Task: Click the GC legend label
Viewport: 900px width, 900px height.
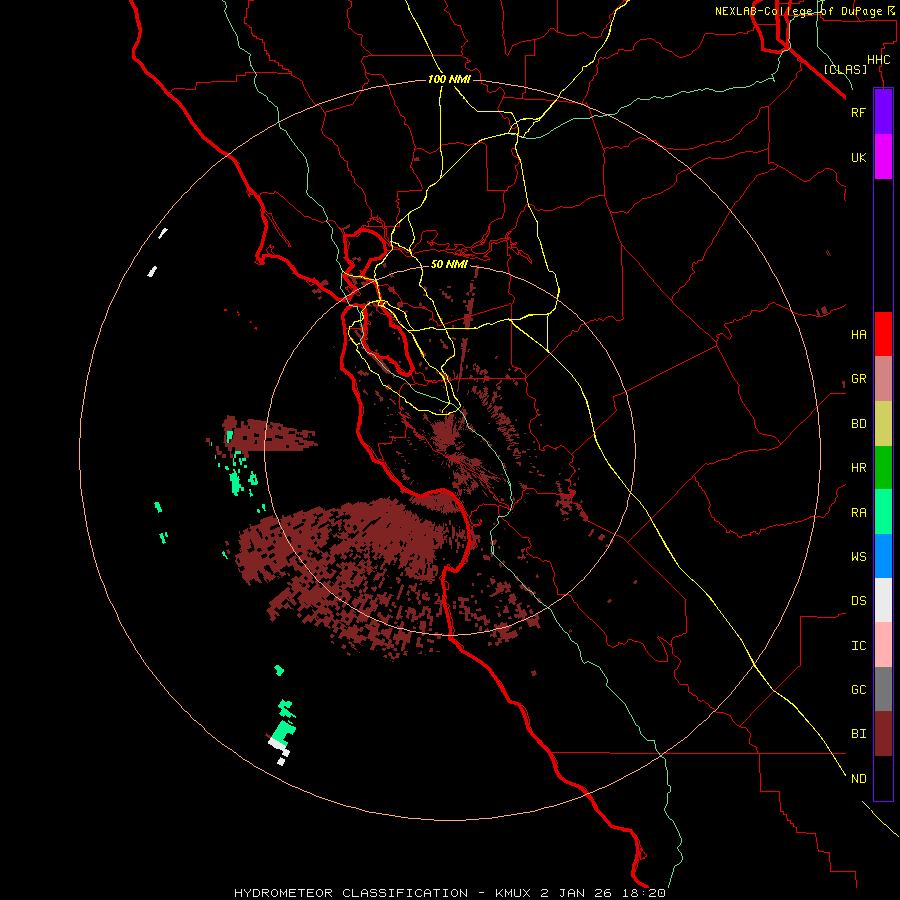Action: 858,690
